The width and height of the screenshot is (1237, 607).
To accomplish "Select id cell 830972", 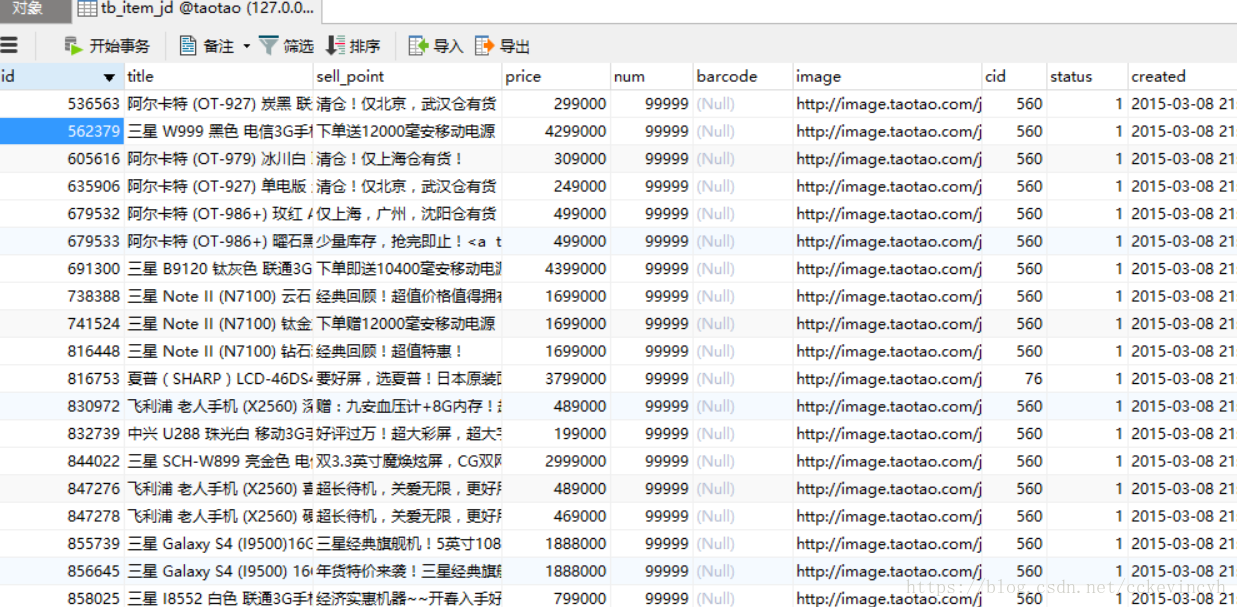I will pyautogui.click(x=62, y=406).
